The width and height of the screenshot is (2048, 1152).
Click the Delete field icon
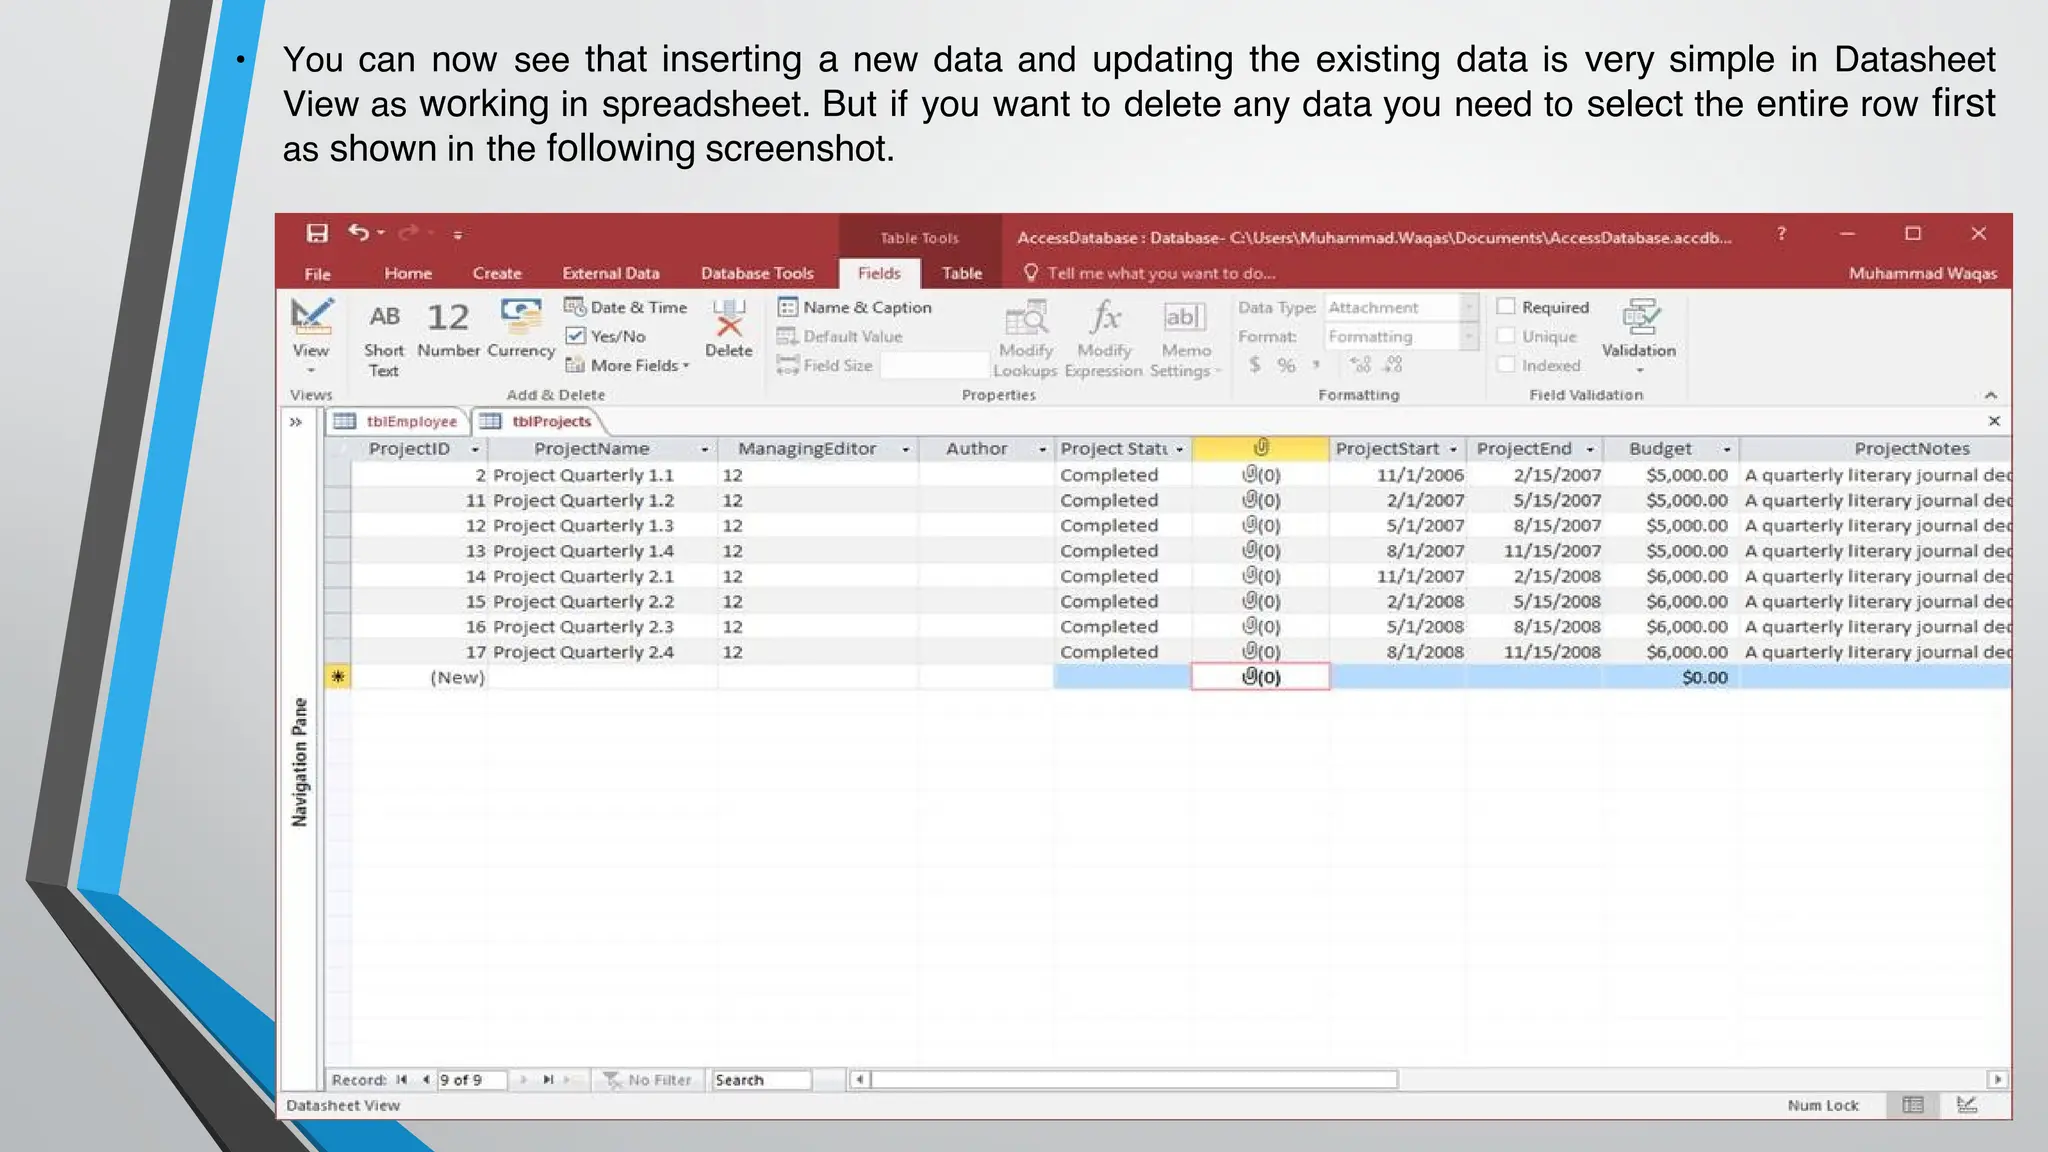click(x=729, y=329)
